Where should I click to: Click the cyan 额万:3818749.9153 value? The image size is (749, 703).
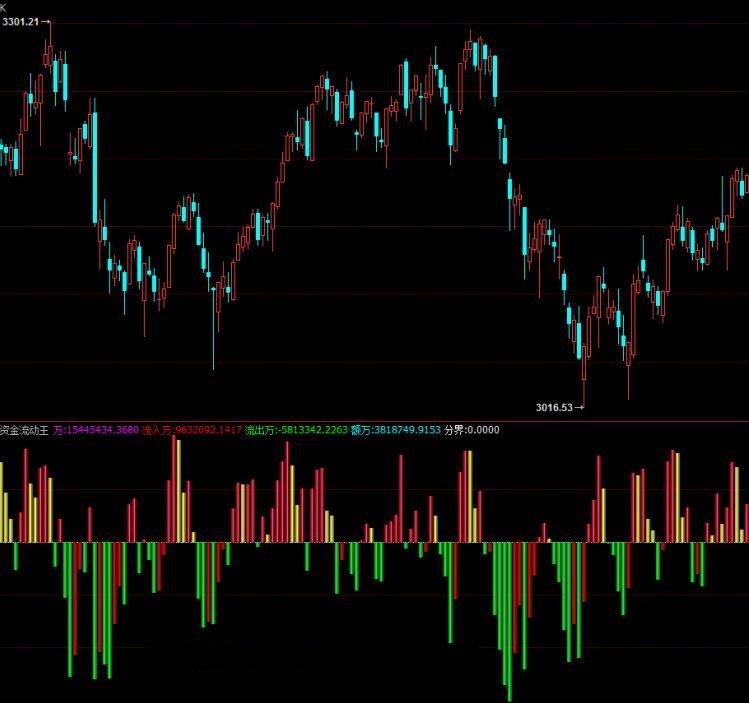pos(396,430)
